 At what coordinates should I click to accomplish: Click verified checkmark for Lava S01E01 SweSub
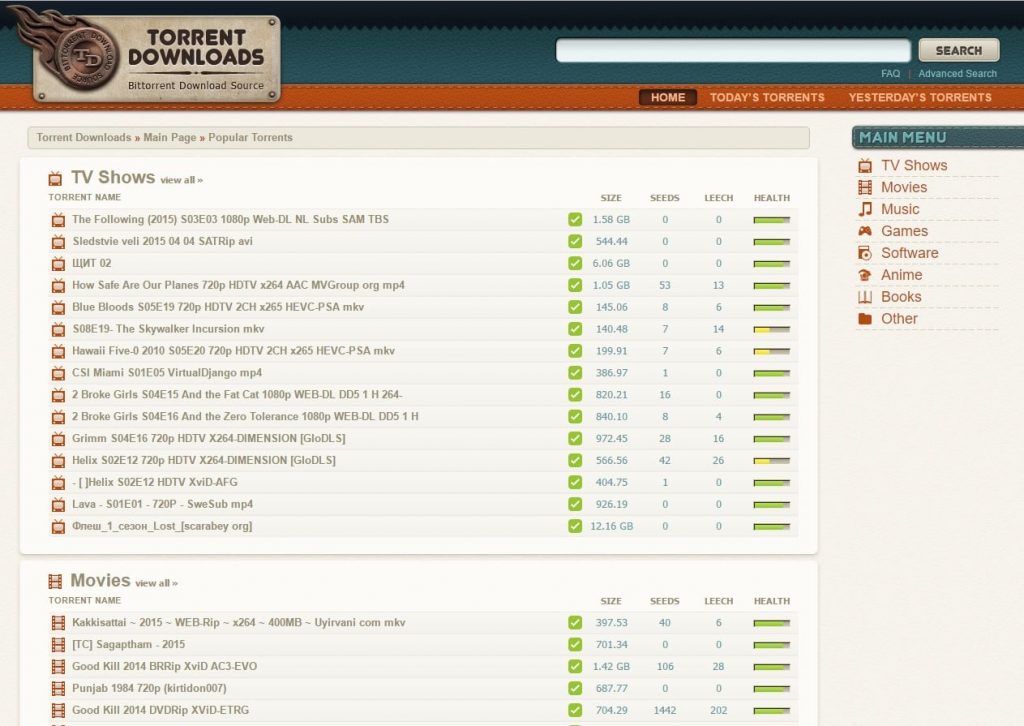[x=575, y=504]
